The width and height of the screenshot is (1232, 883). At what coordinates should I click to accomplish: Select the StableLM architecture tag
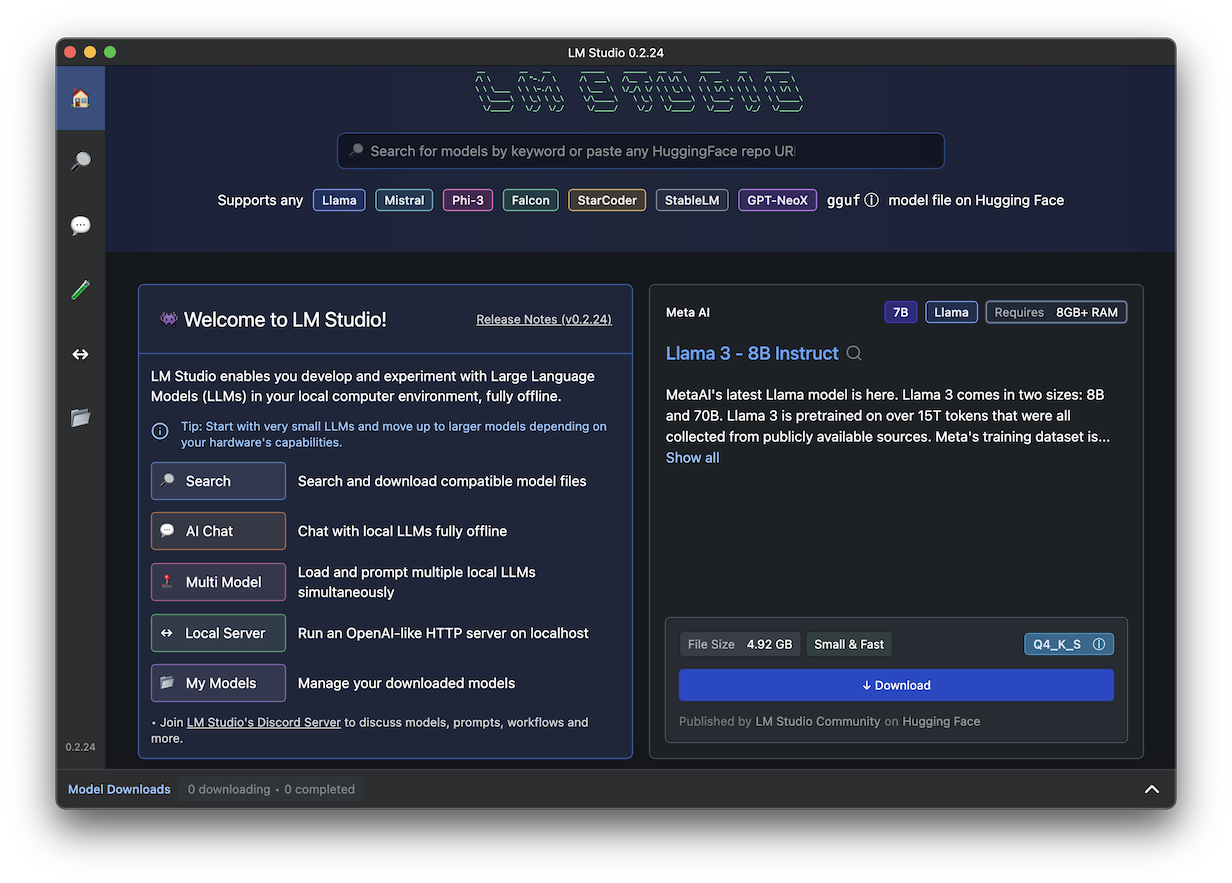pos(692,200)
